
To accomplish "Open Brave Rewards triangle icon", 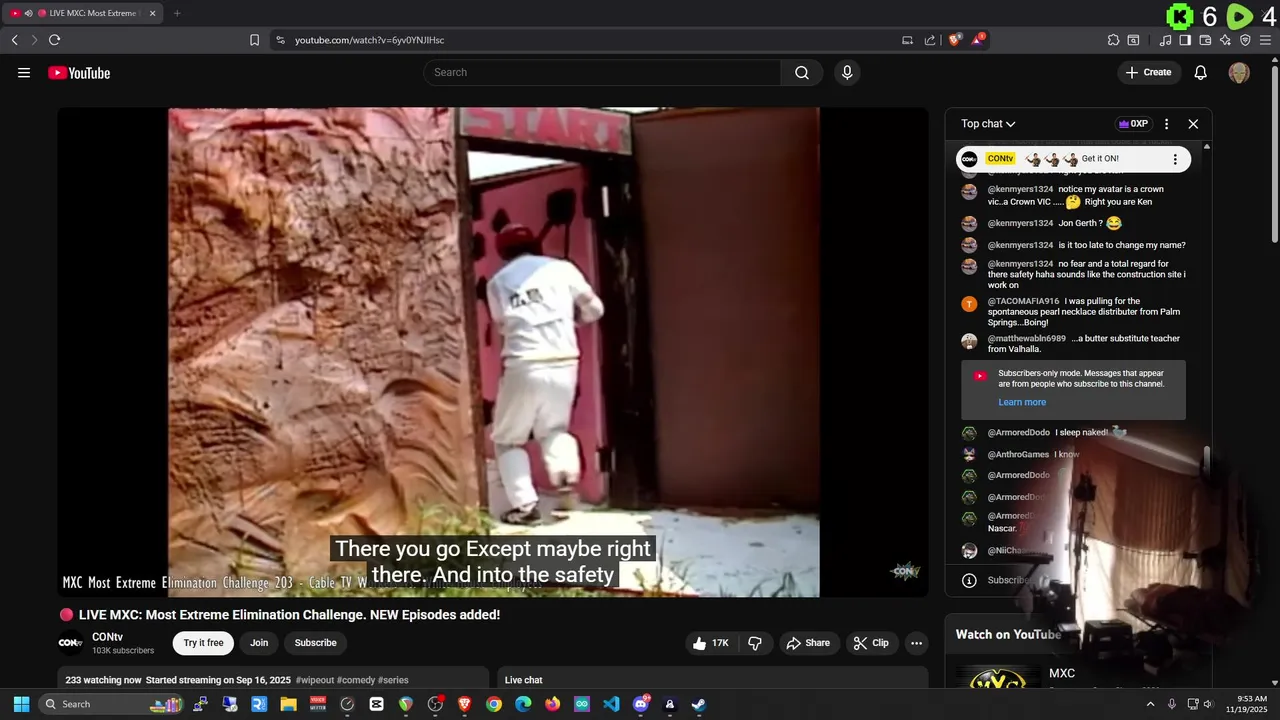I will 978,40.
